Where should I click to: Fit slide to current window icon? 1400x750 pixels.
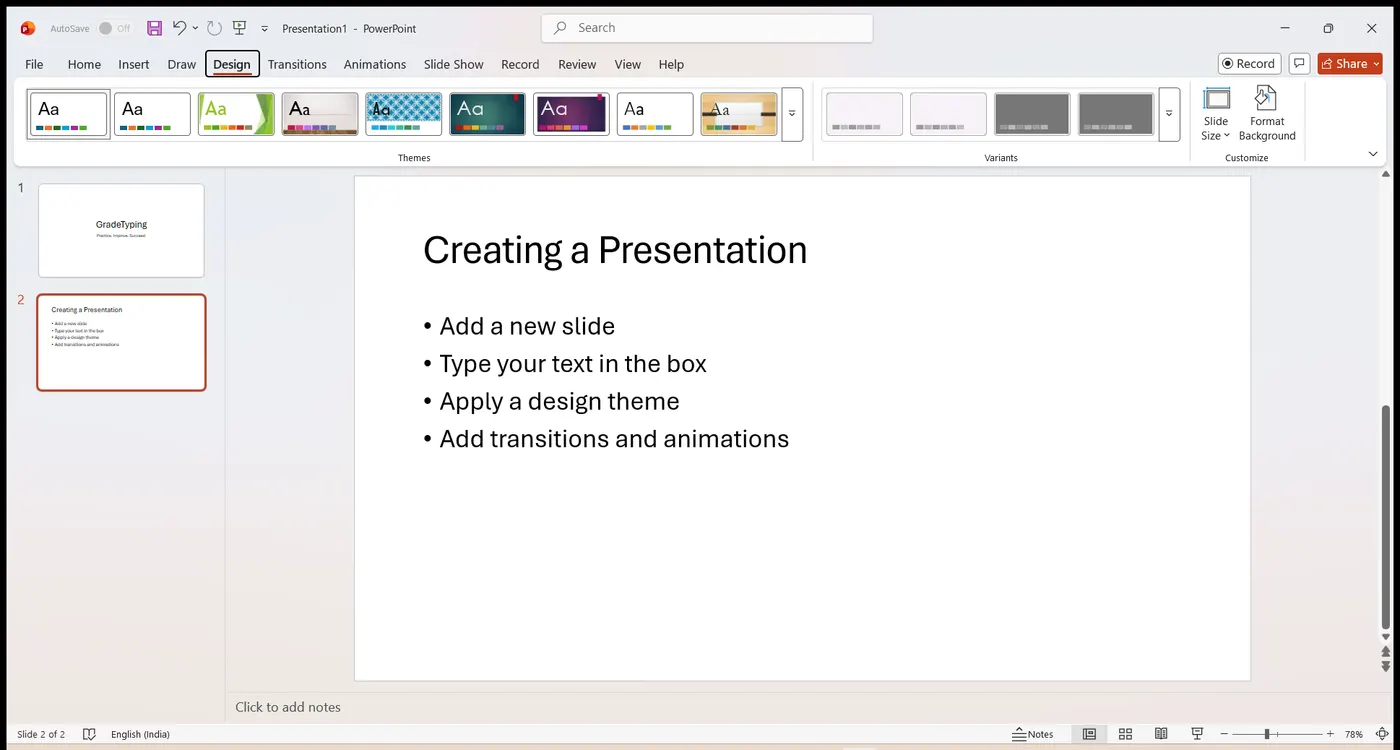[1383, 734]
